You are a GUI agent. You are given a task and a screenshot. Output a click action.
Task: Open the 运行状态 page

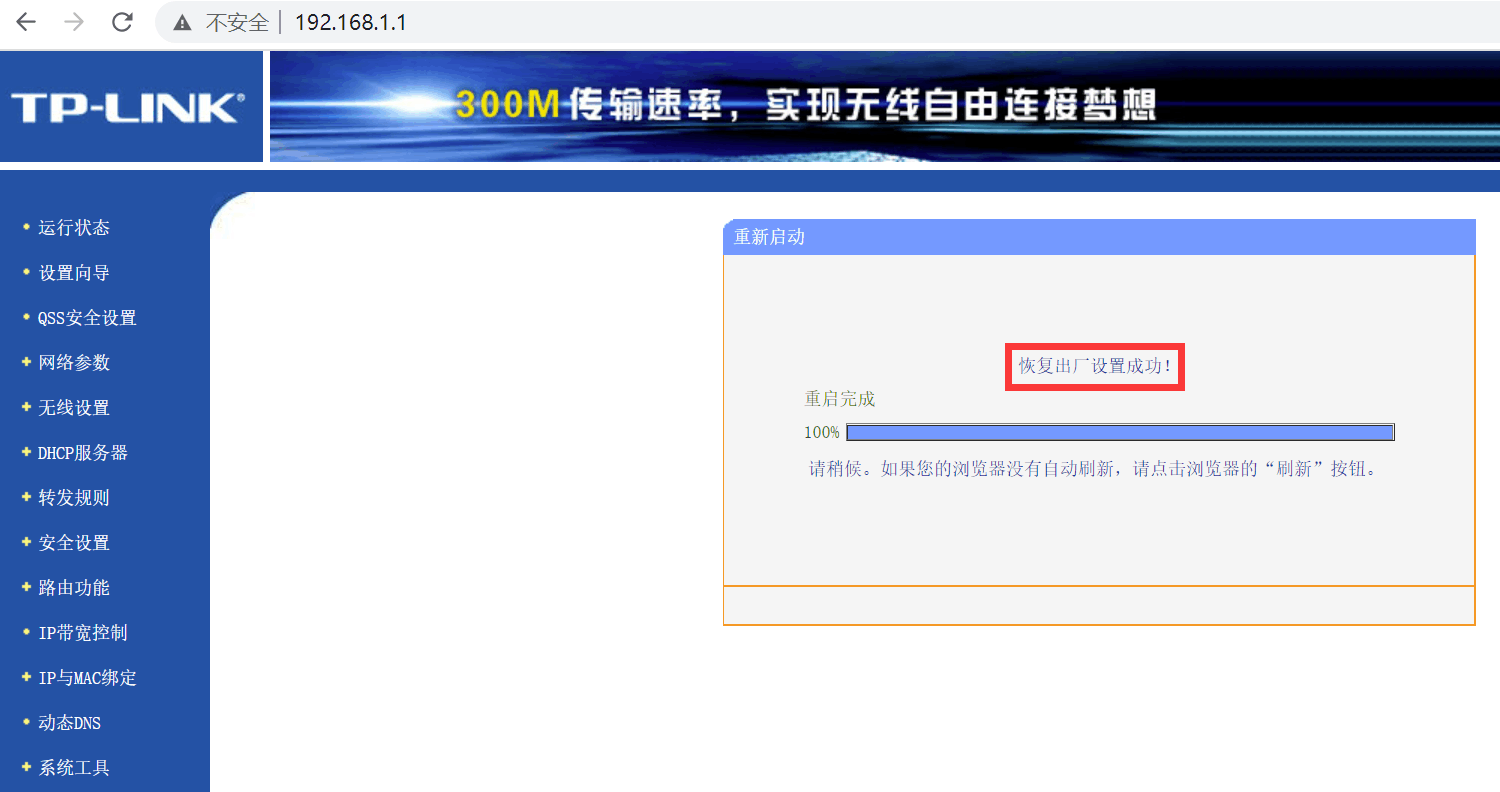[x=72, y=227]
